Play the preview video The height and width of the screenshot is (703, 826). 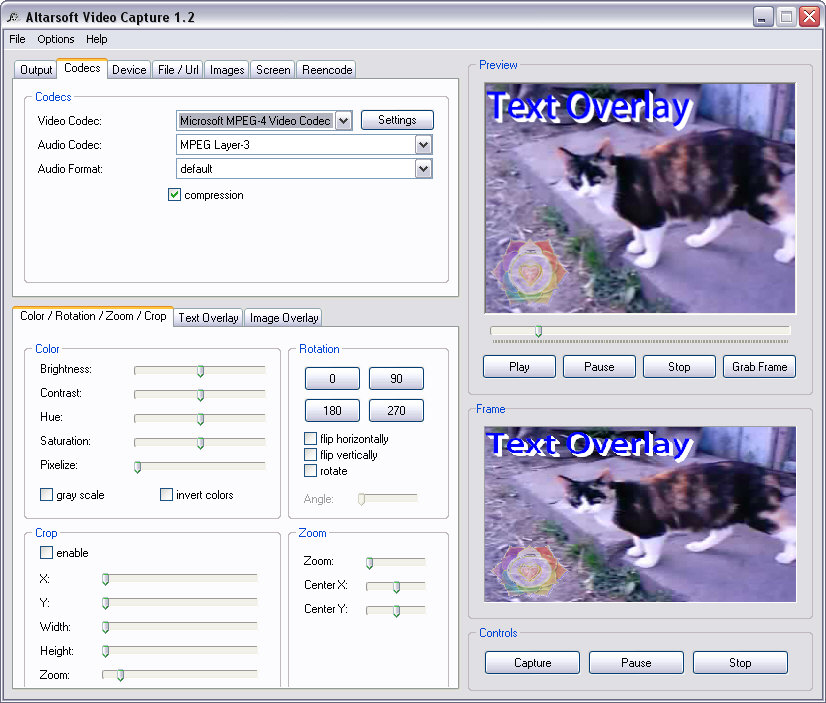point(519,367)
